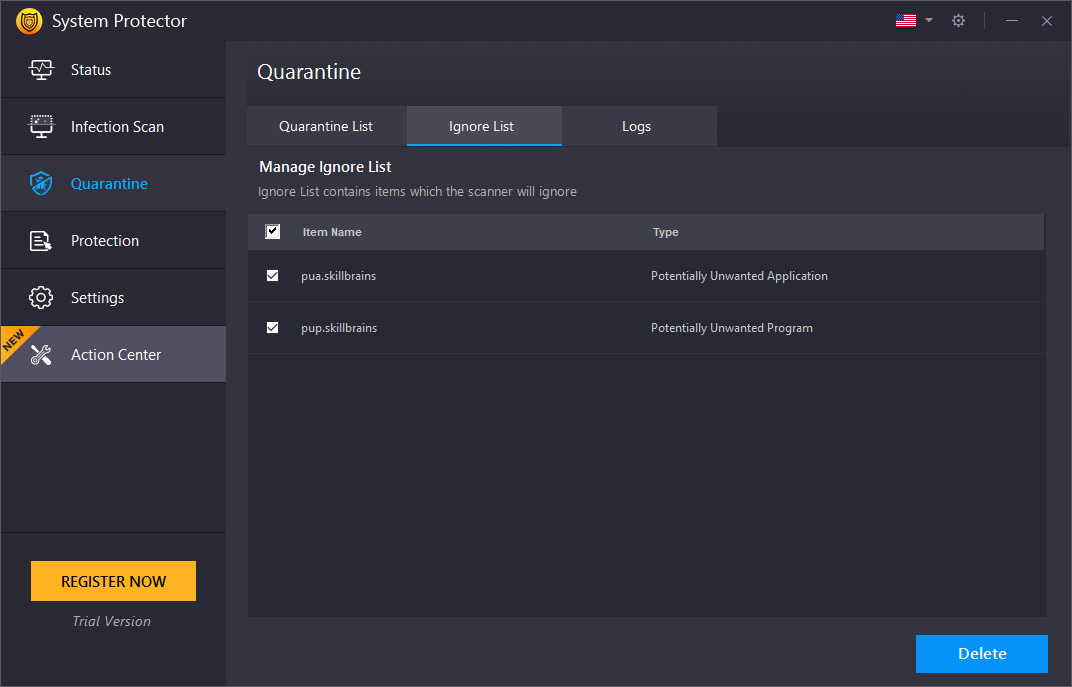This screenshot has height=687, width=1072.
Task: Select the Protection document icon
Action: coord(41,240)
